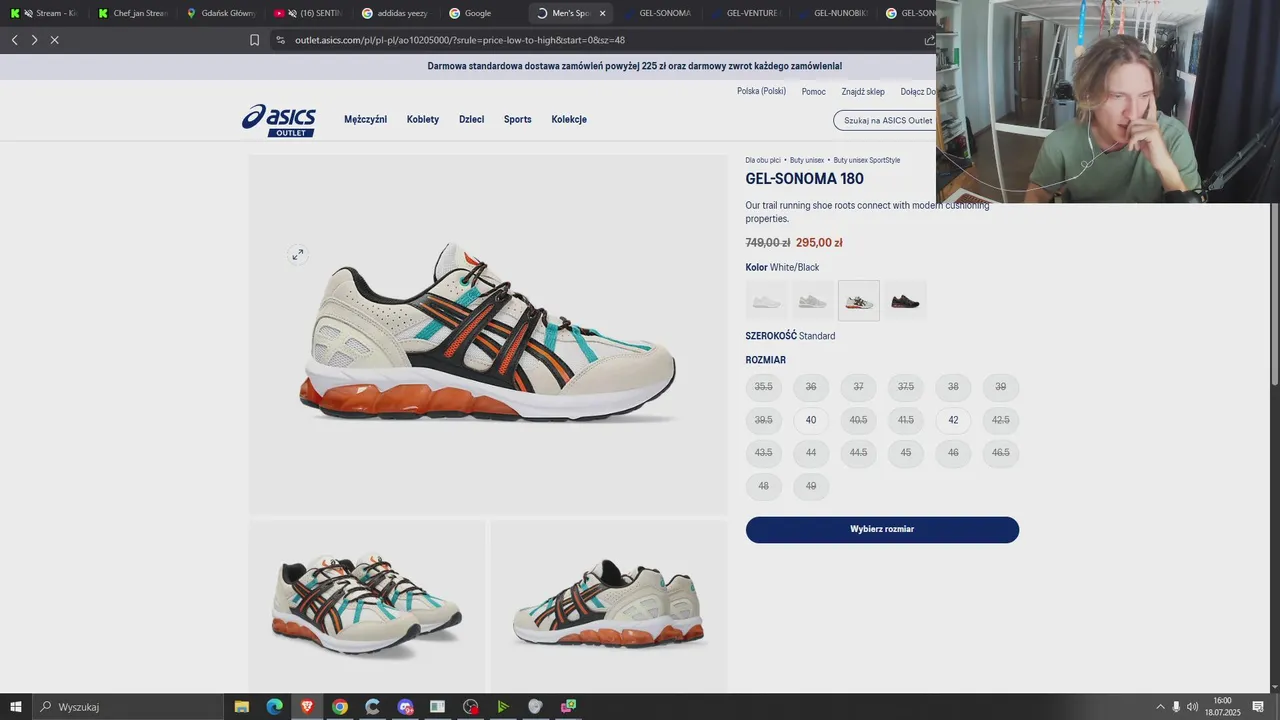
Task: Select size 42
Action: (x=953, y=420)
